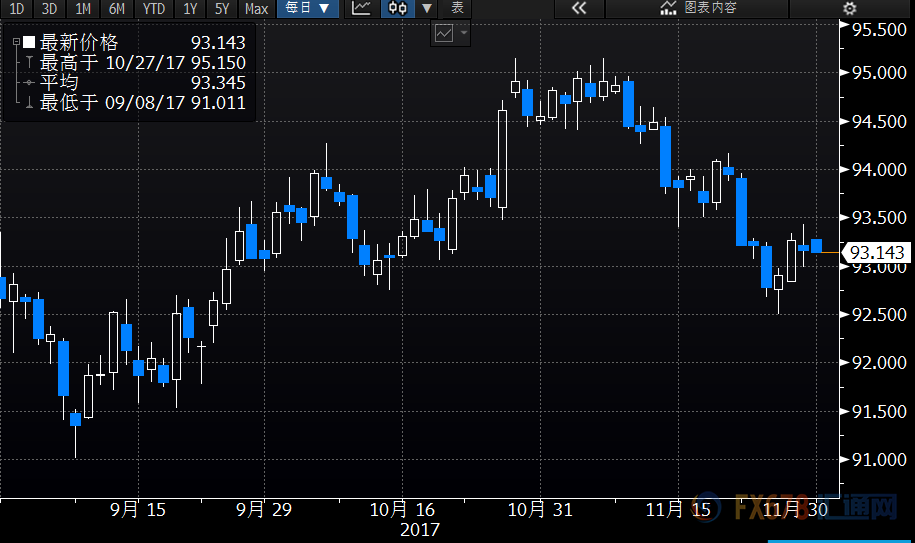Click the 图表内容 chart content icon
915x543 pixels.
coord(669,8)
